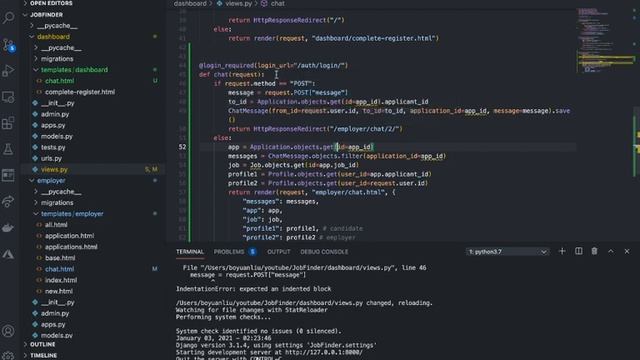
Task: Kill terminal with trash icon
Action: tap(594, 251)
